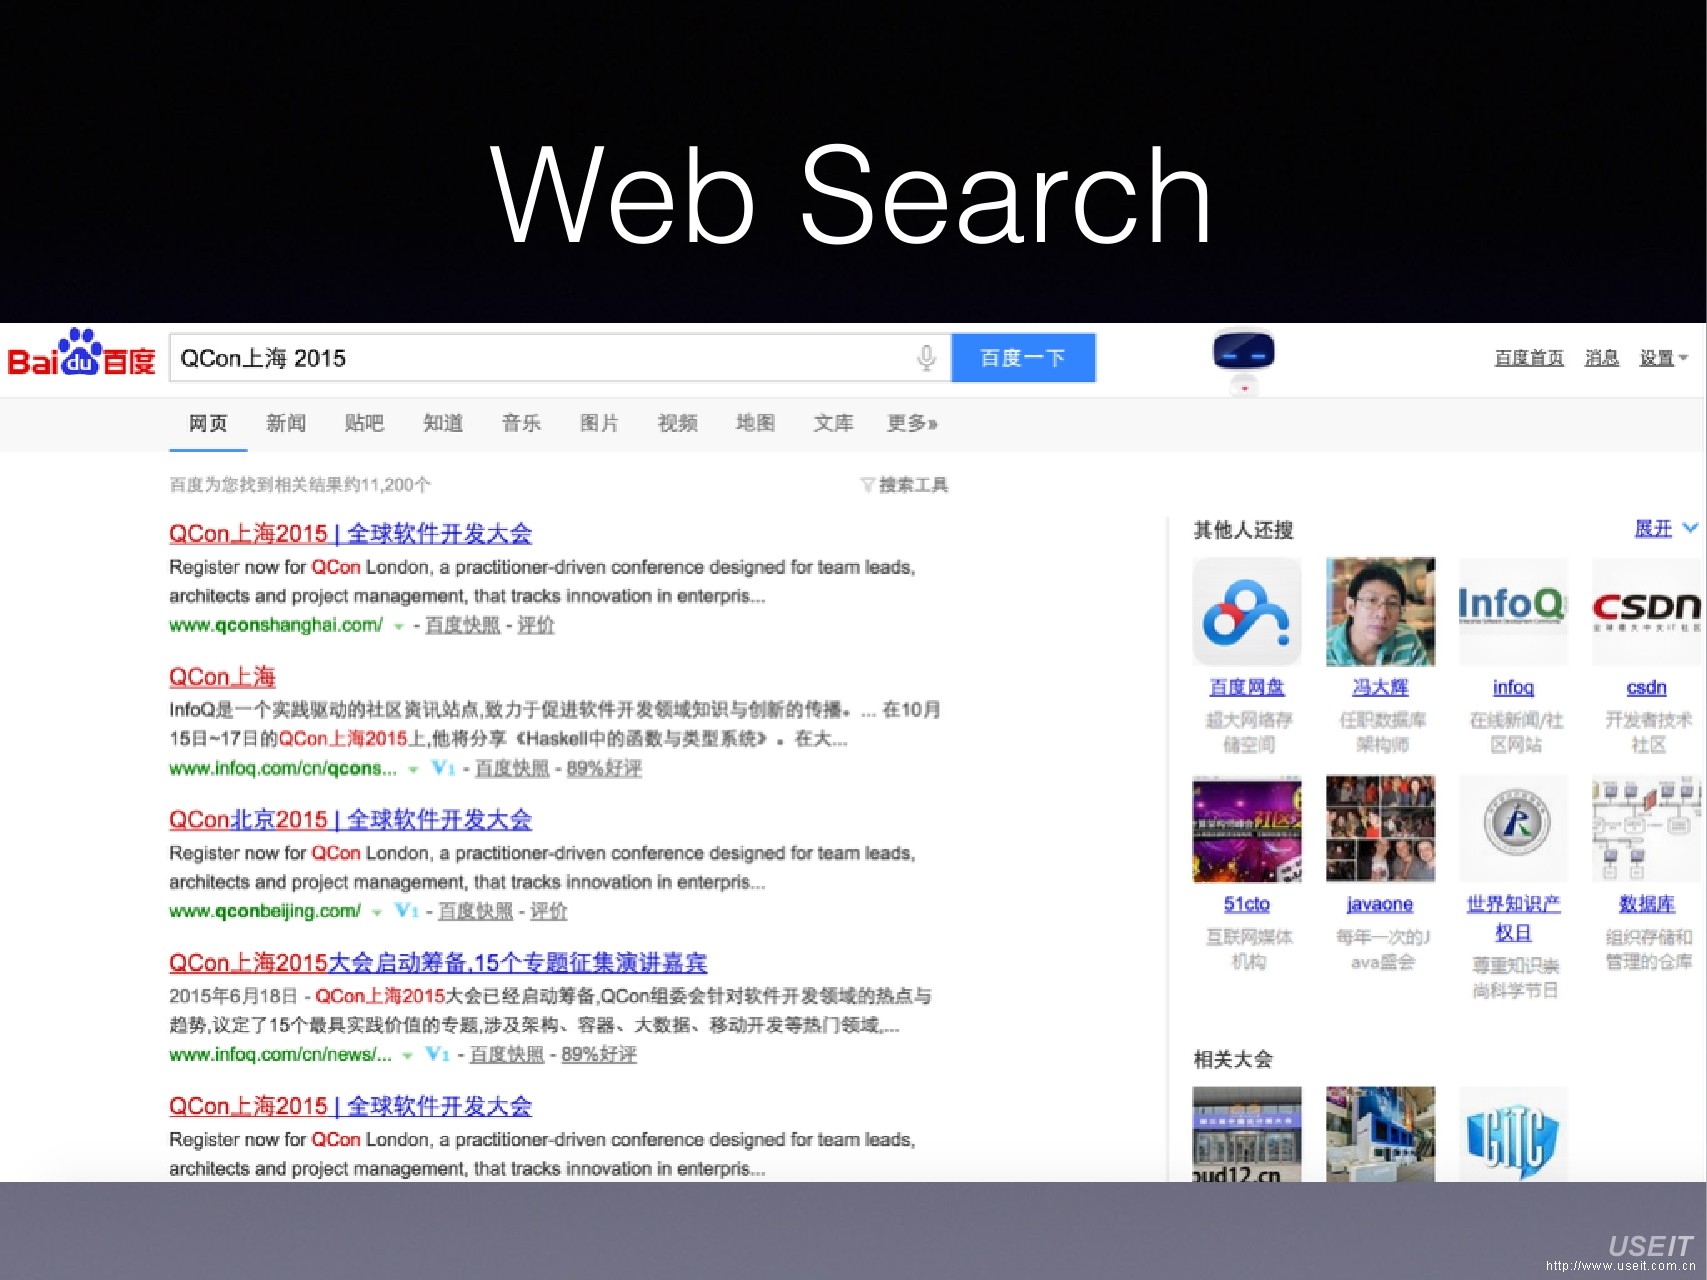Switch to the 视频 tab

[x=677, y=423]
